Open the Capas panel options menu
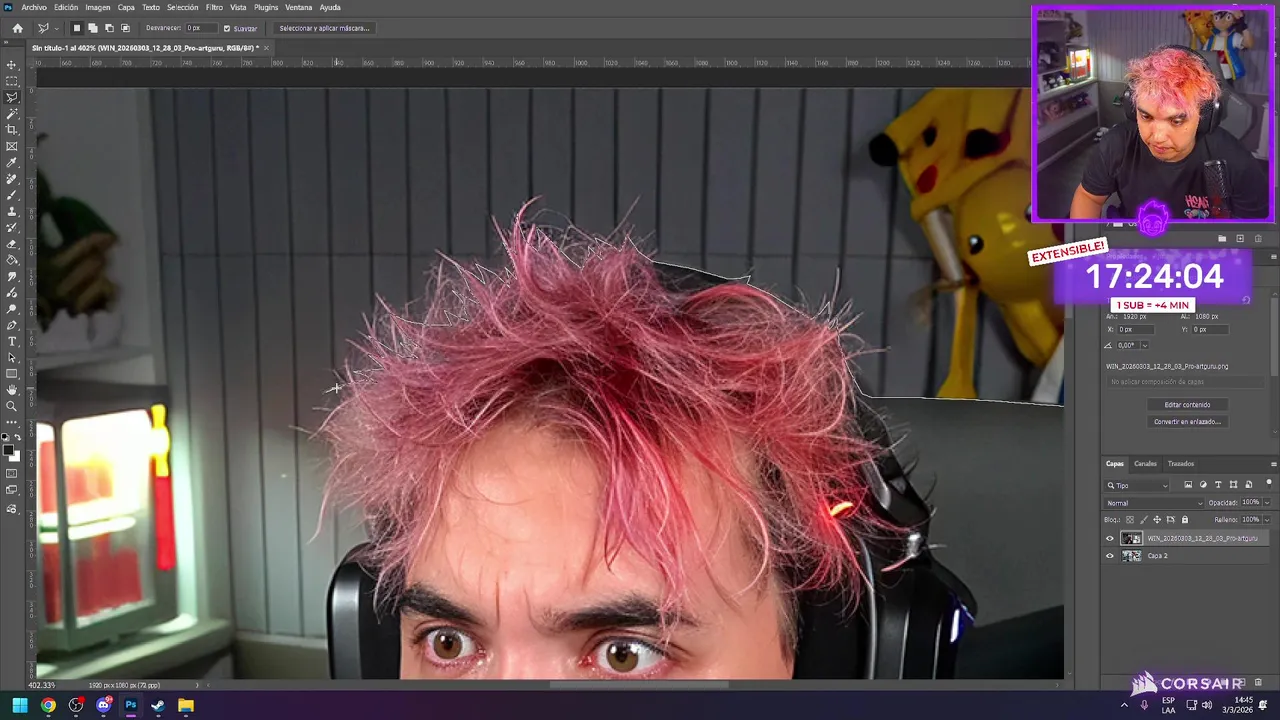The width and height of the screenshot is (1280, 720). tap(1273, 464)
